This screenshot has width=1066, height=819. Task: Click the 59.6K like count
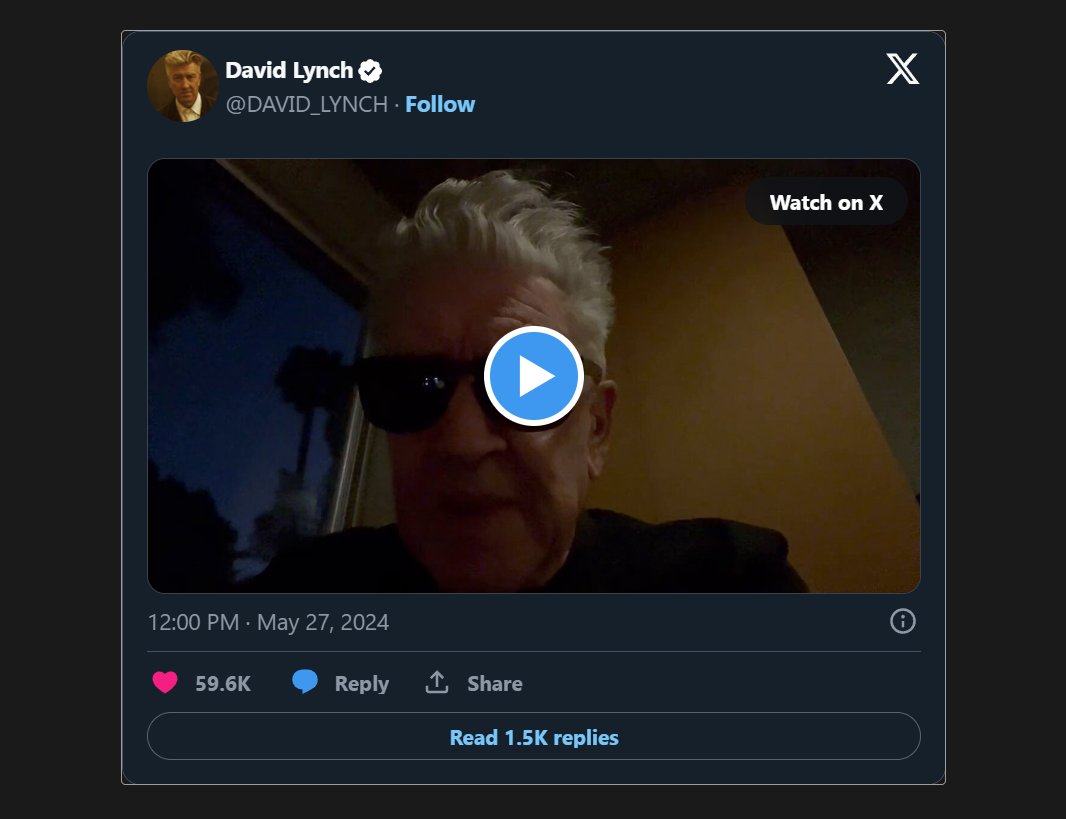[224, 682]
